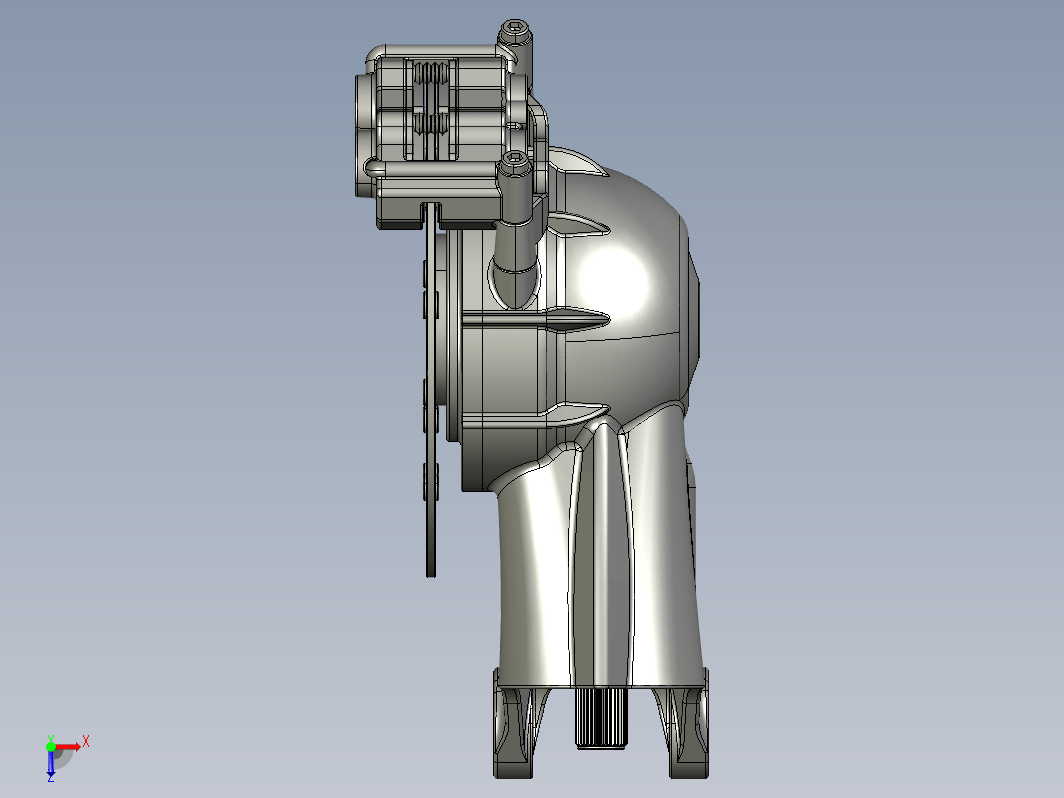The width and height of the screenshot is (1064, 798).
Task: Click the blue Z axis arrow of triad
Action: click(51, 763)
